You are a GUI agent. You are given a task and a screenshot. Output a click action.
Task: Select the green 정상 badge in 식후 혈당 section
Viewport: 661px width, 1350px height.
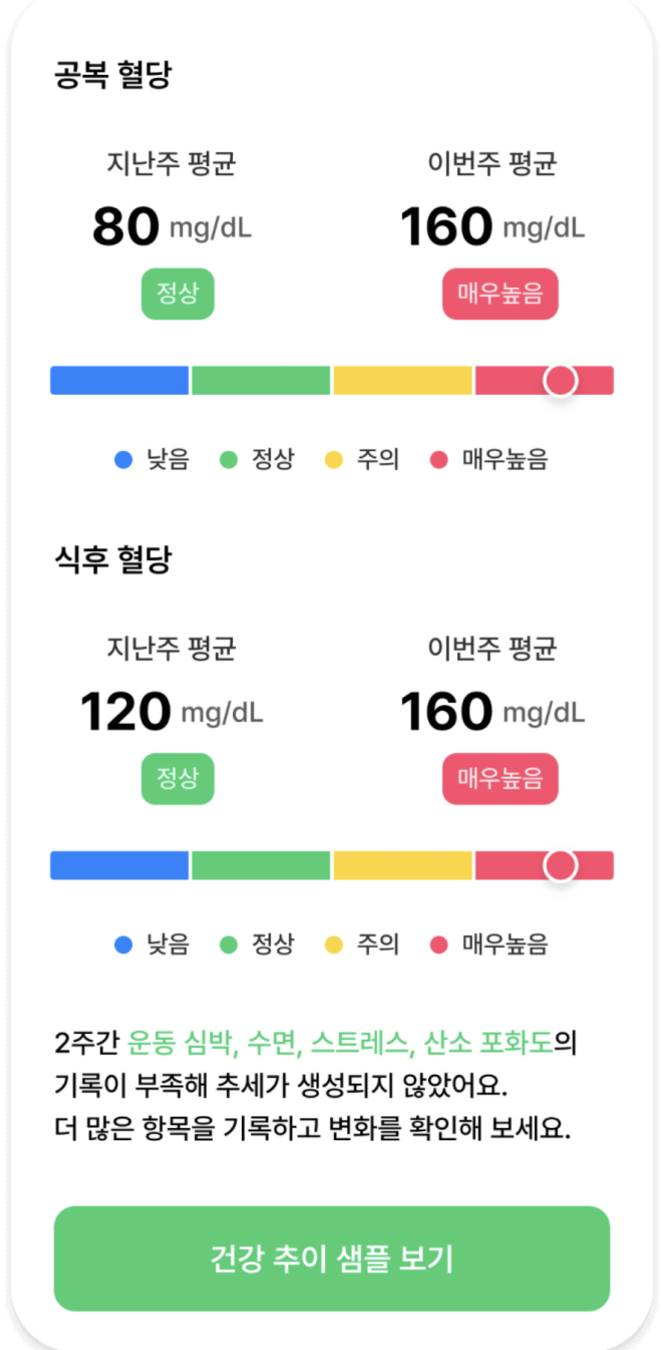177,779
